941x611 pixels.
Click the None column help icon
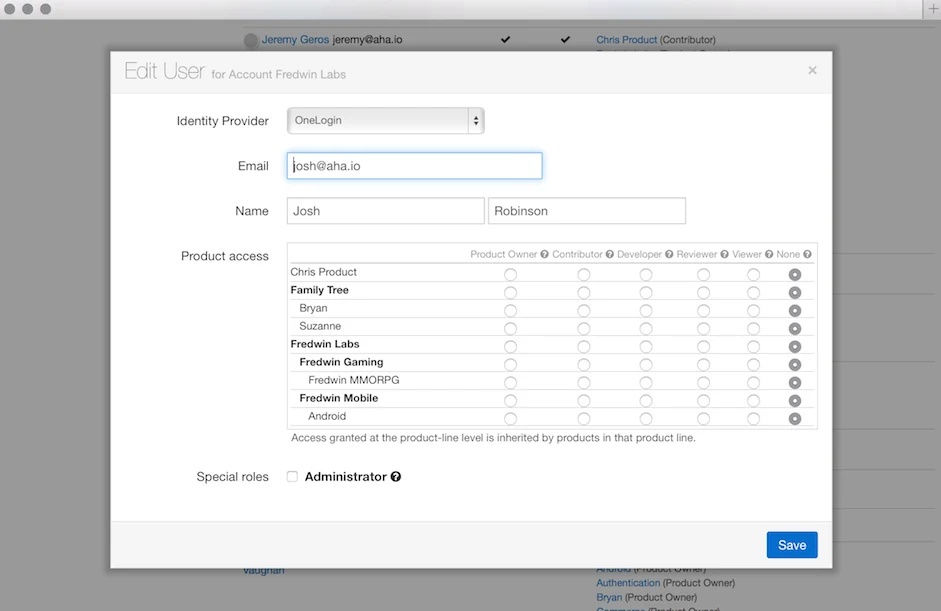(807, 254)
